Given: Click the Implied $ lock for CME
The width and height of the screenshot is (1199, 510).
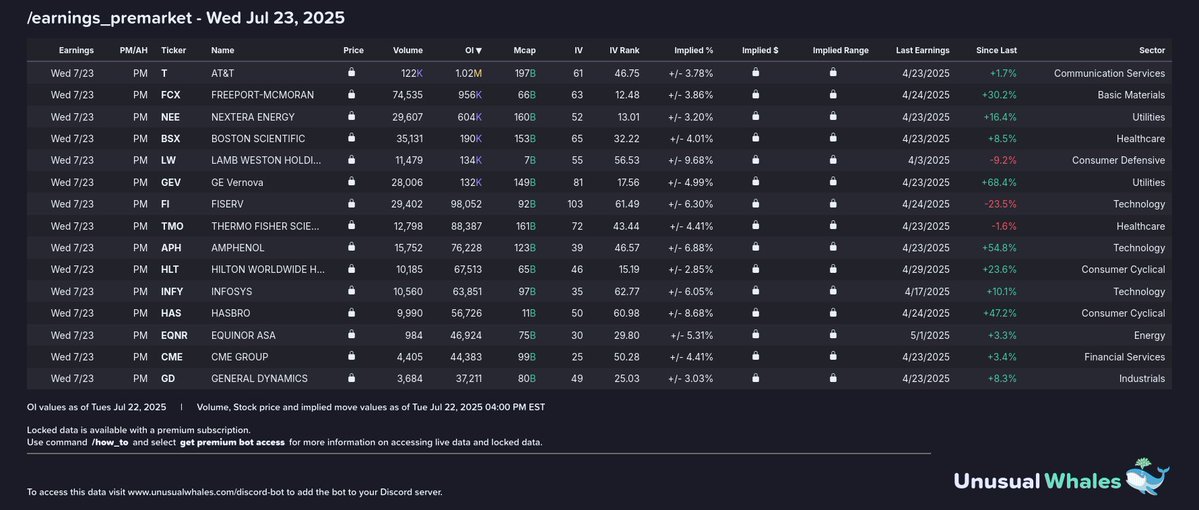Looking at the screenshot, I should click(x=755, y=356).
